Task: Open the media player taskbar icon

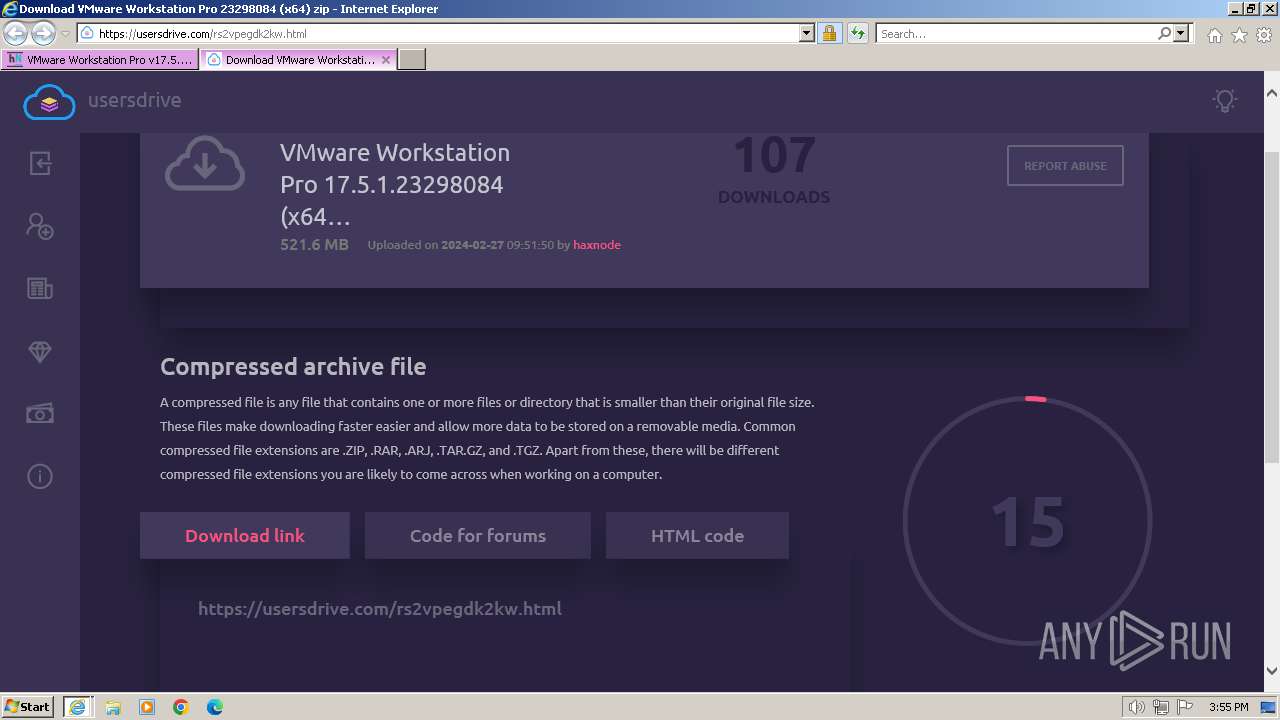Action: click(x=147, y=707)
